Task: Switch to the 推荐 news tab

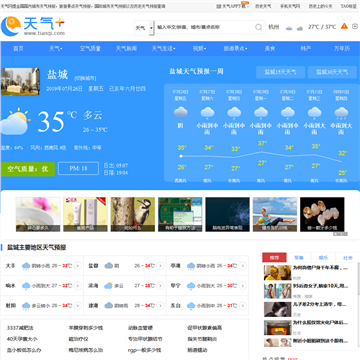Action: 274,258
